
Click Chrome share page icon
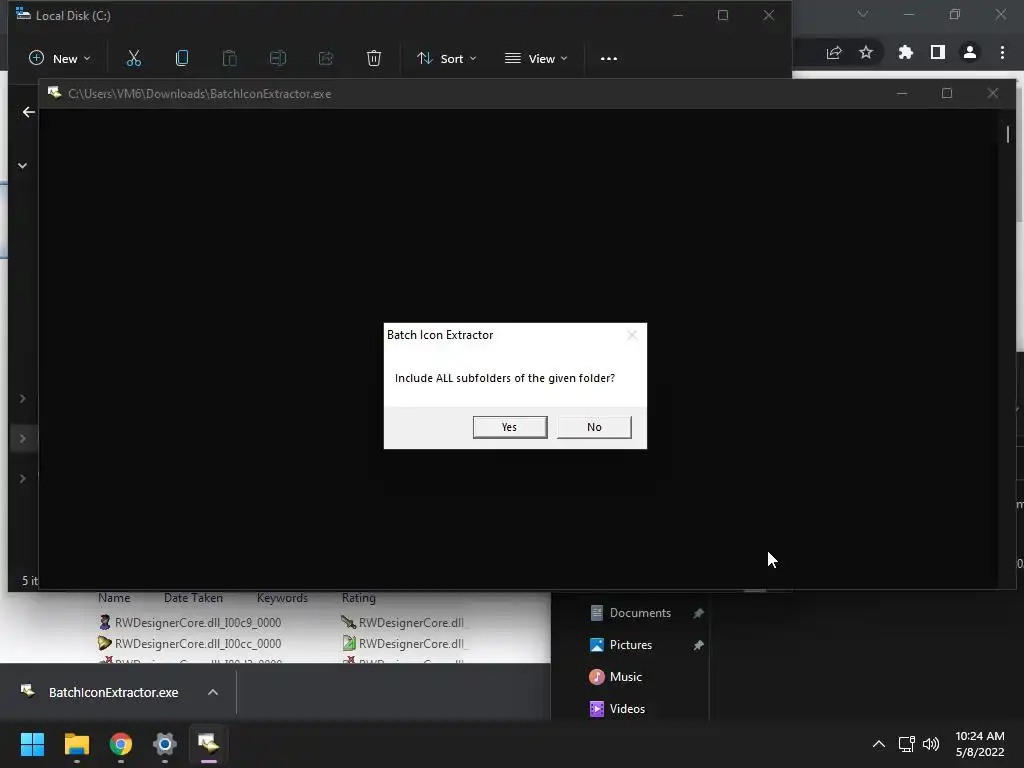pyautogui.click(x=834, y=53)
